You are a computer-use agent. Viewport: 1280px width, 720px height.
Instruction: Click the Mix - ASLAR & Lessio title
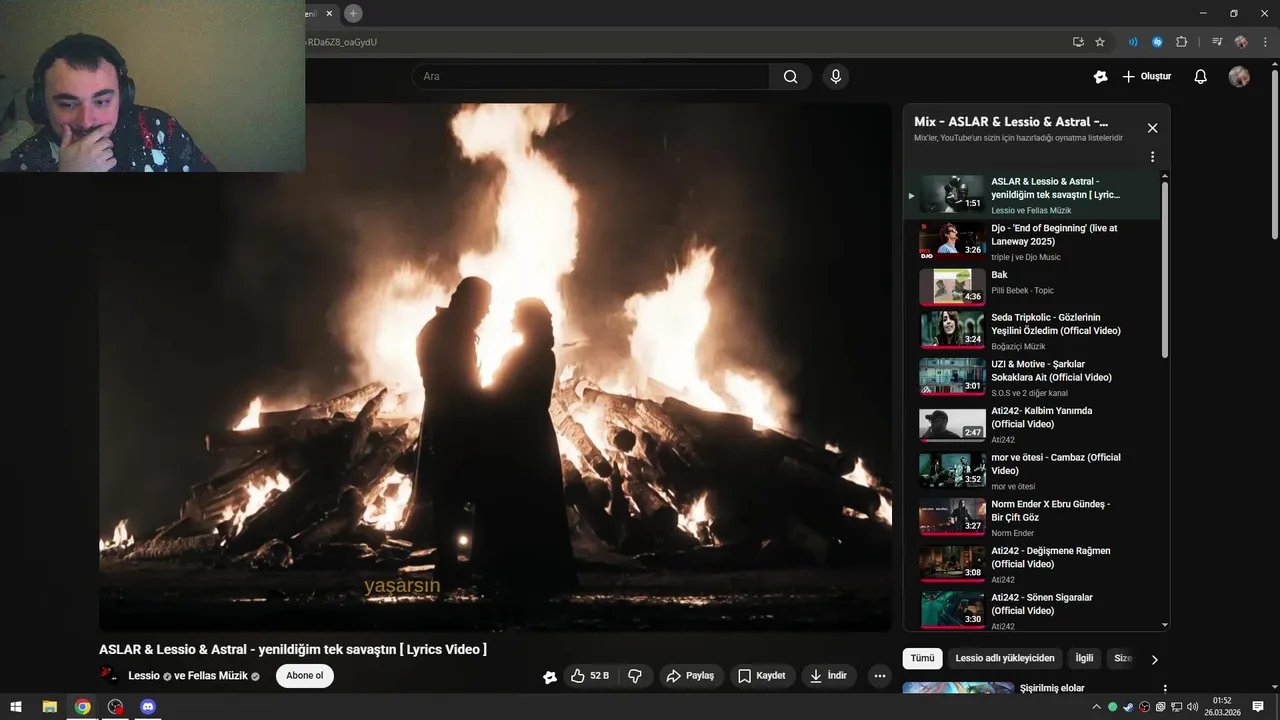coord(1011,122)
